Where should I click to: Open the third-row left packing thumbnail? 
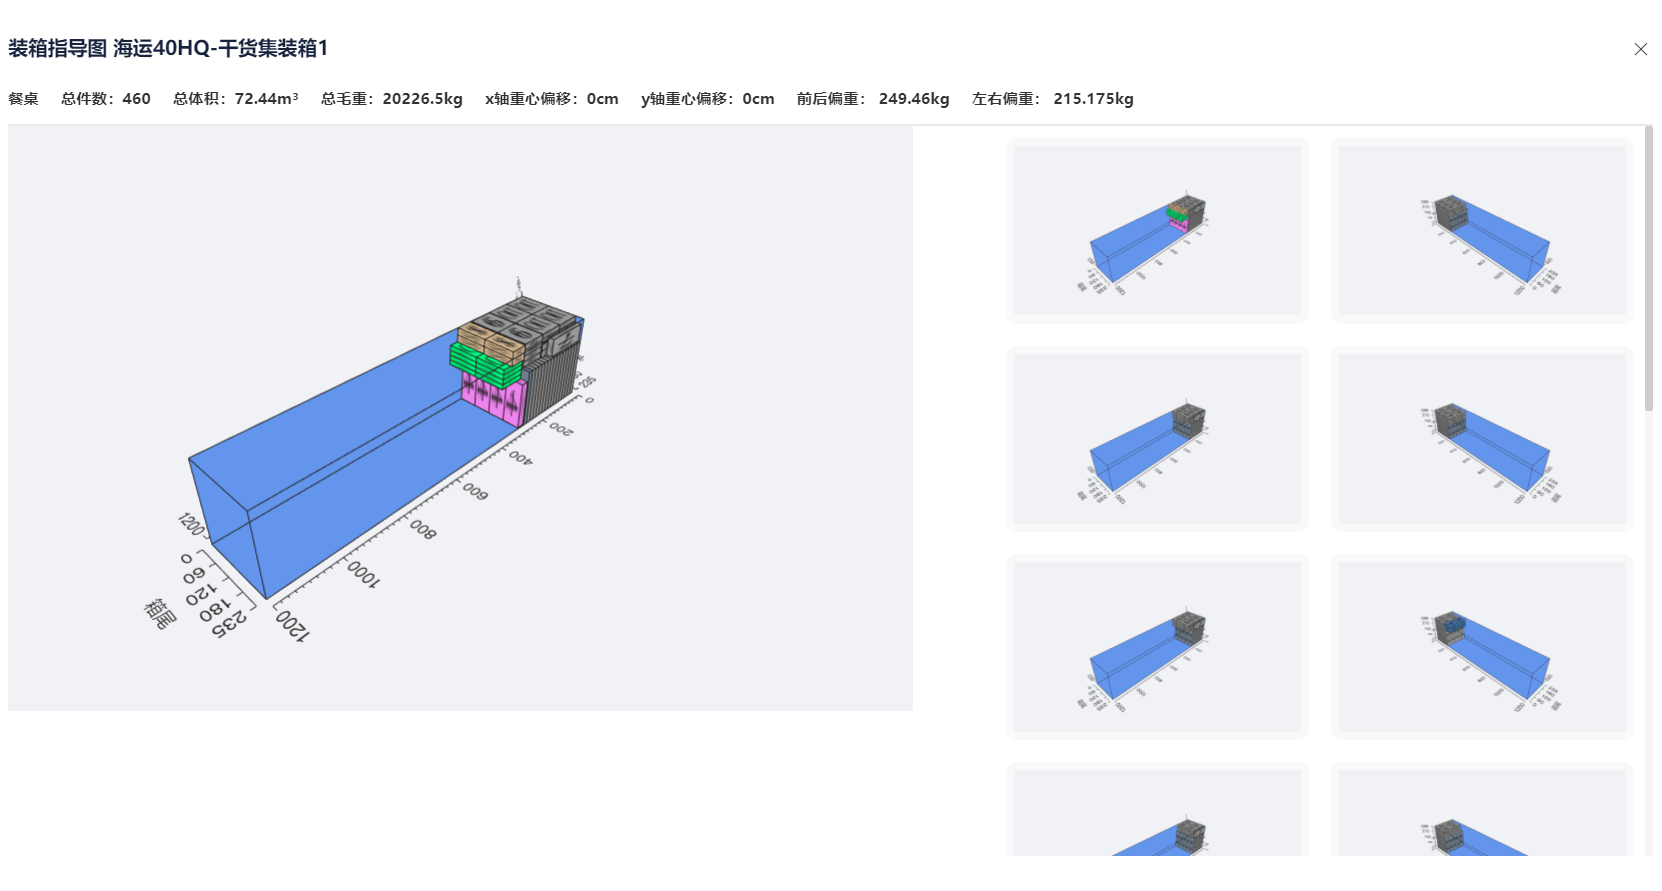(x=1157, y=647)
